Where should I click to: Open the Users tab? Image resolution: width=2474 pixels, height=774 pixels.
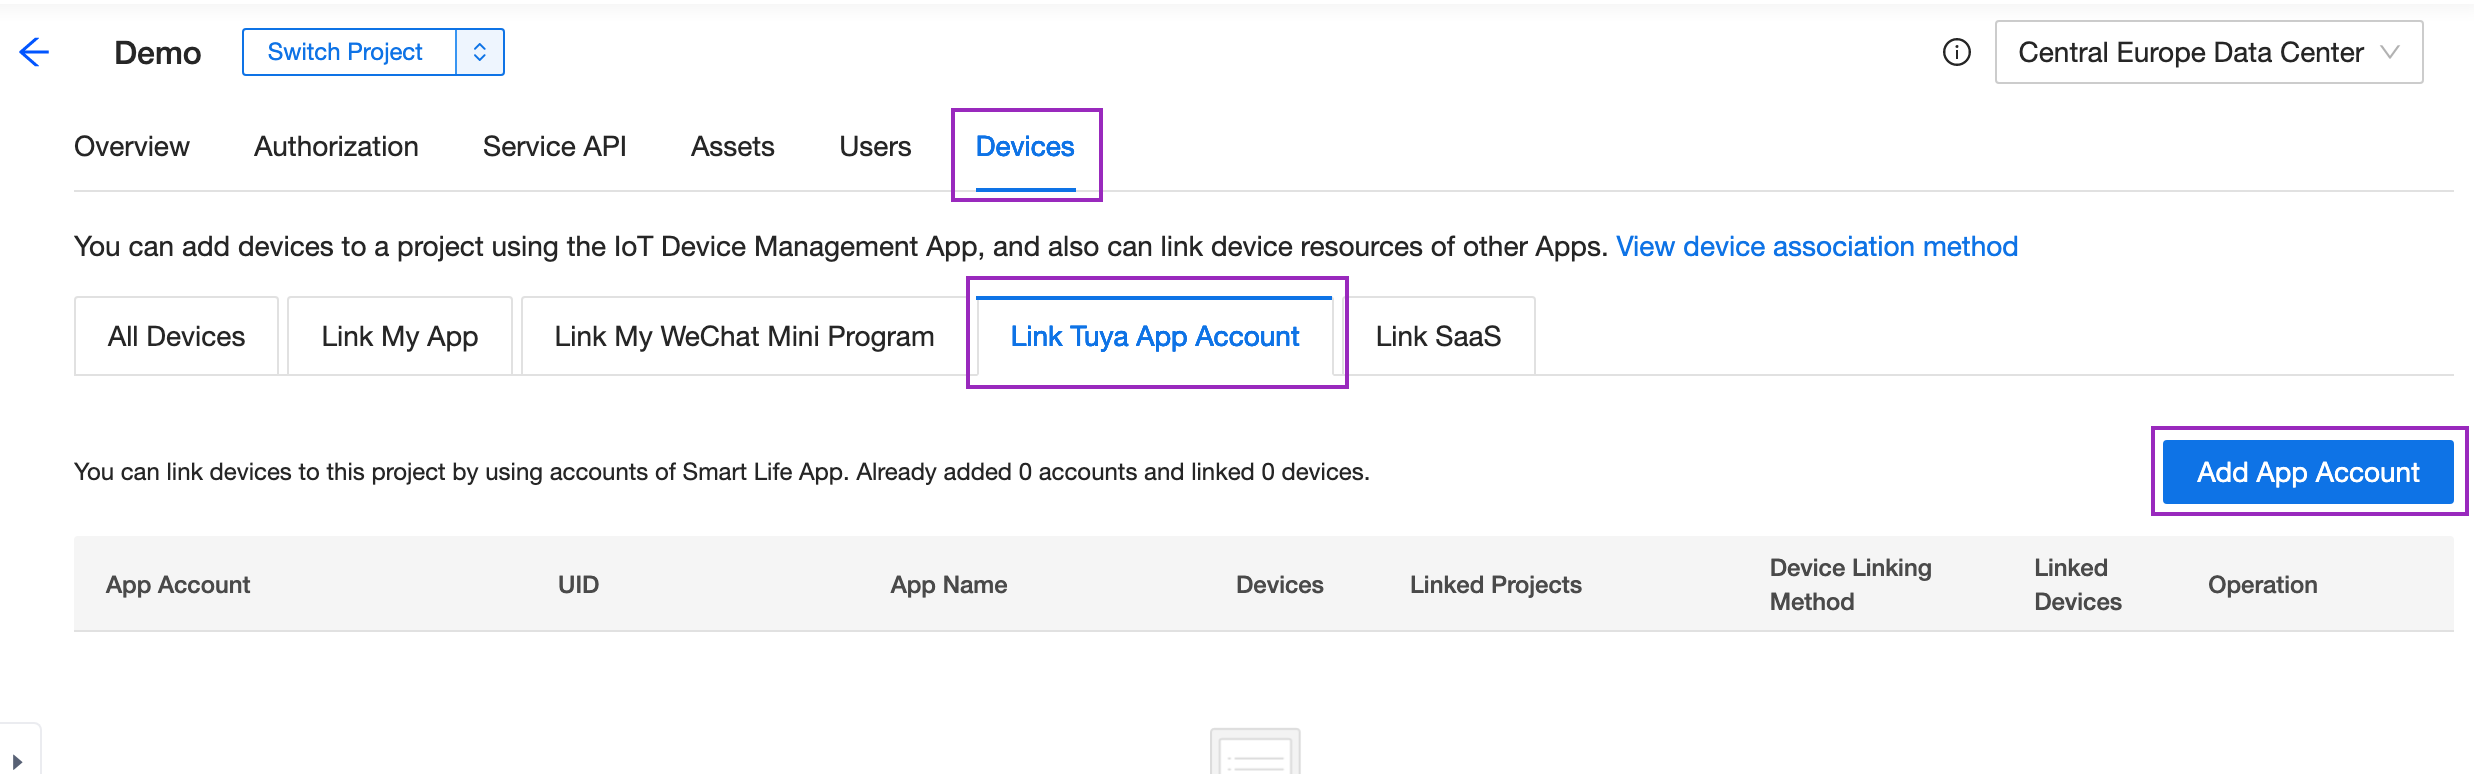[875, 147]
